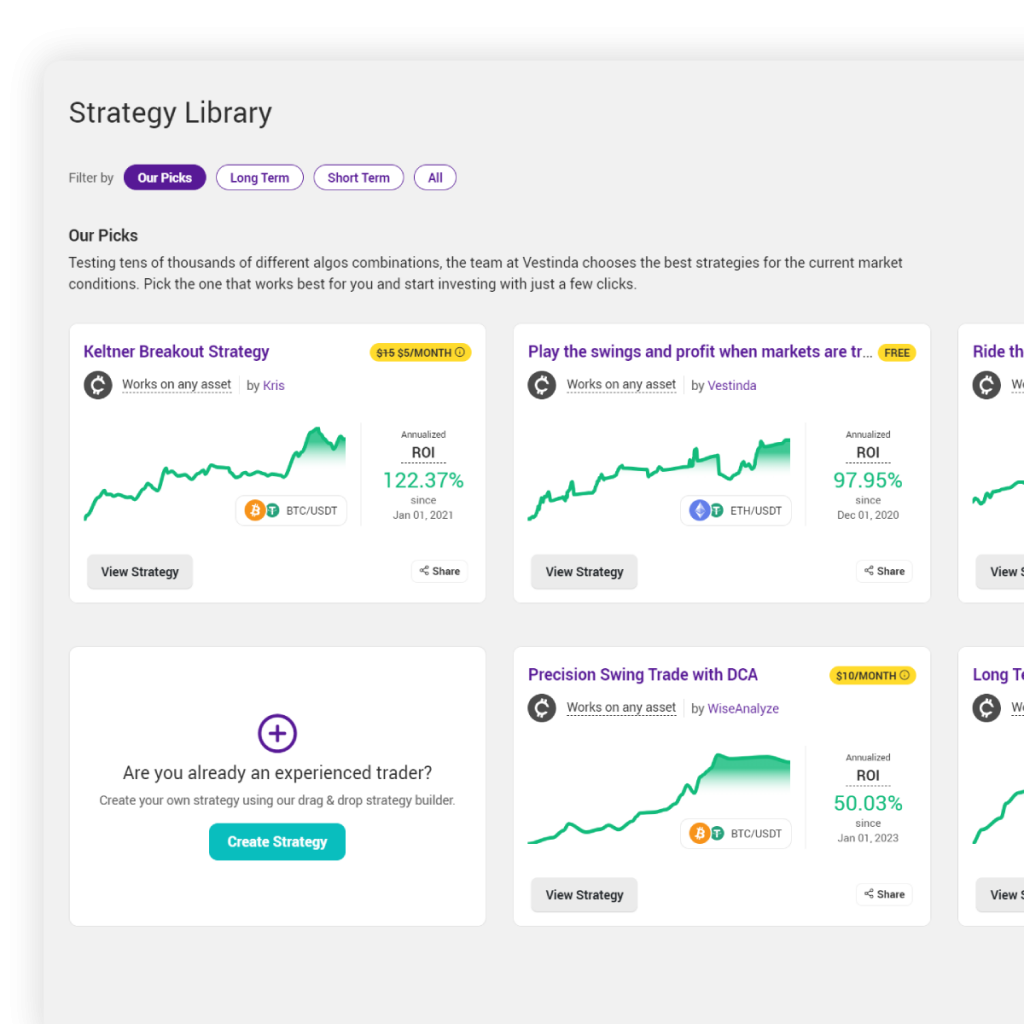
Task: Click the Tether icon on Precision Swing Trade badge
Action: [718, 833]
